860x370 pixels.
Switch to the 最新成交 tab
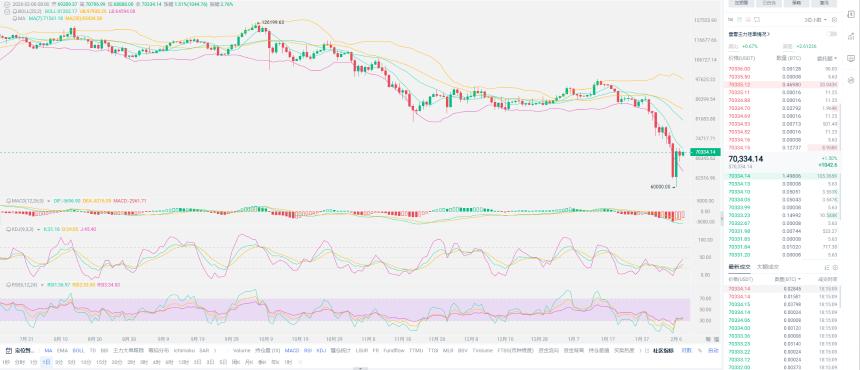(x=738, y=267)
